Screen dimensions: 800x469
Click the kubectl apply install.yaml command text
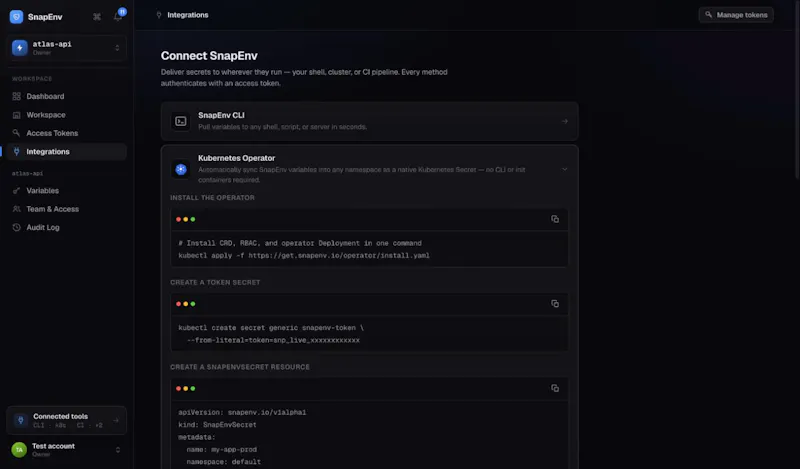point(304,256)
